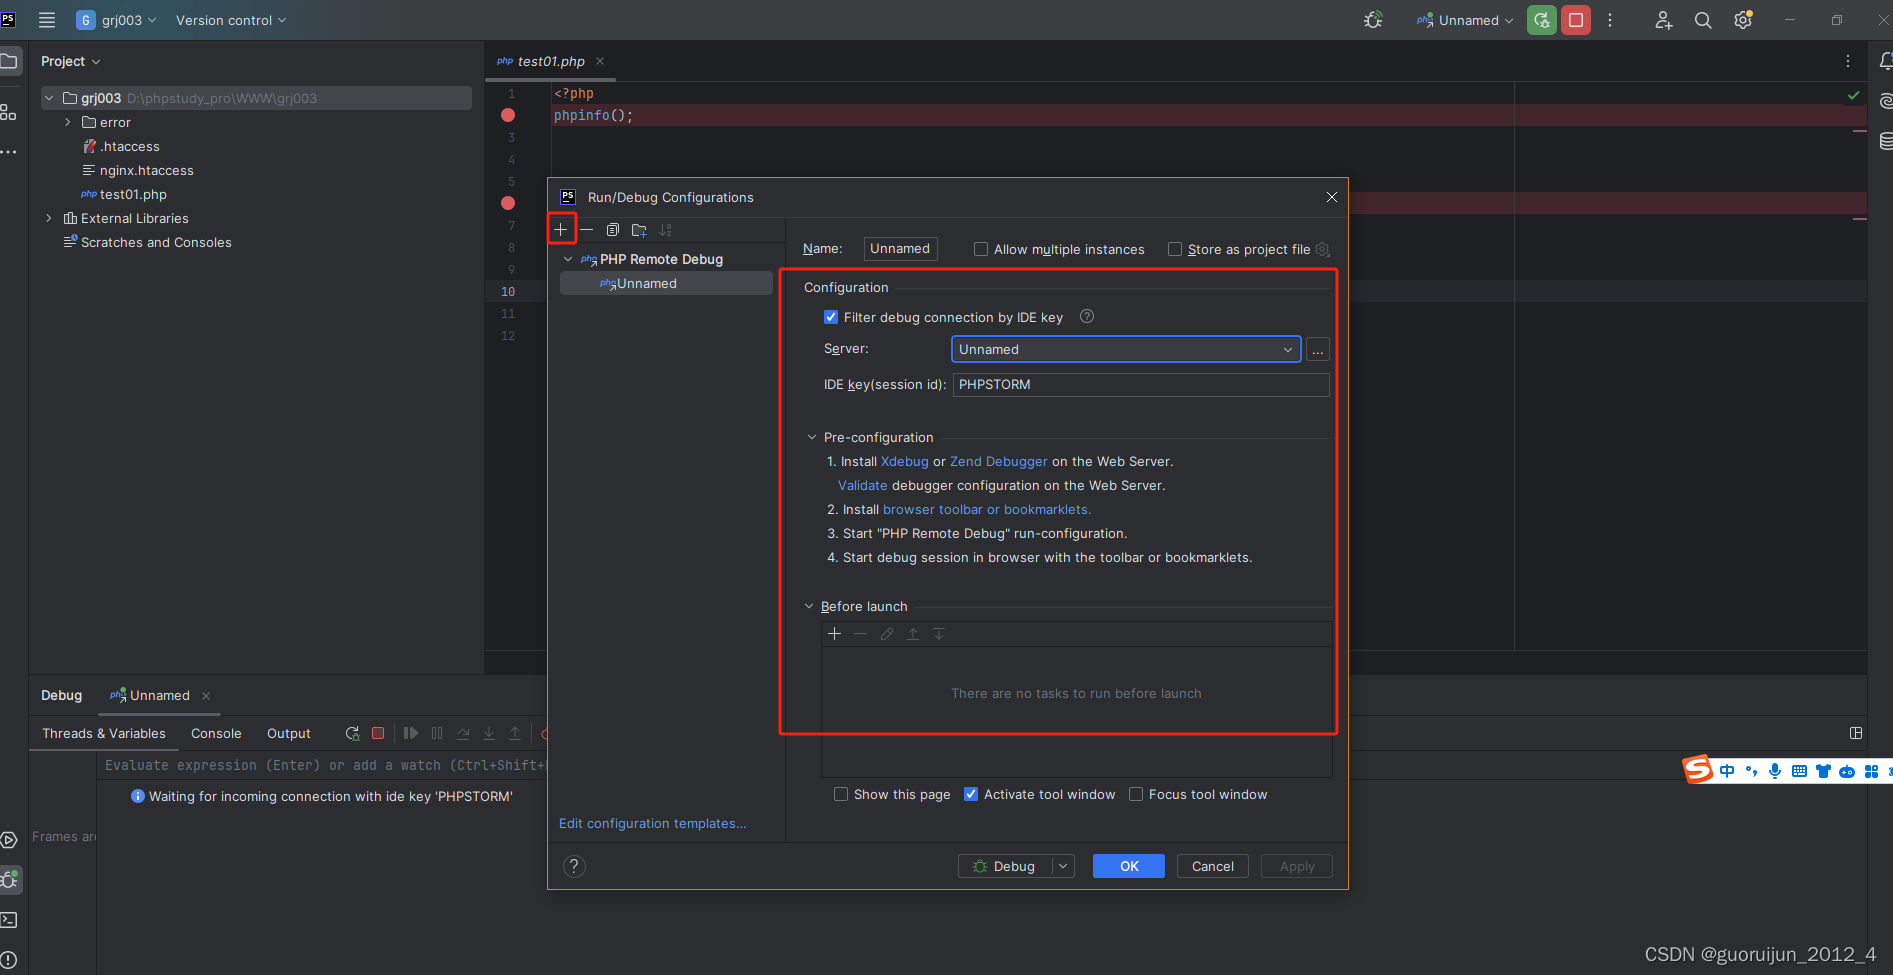Uncheck Activate tool window

971,795
